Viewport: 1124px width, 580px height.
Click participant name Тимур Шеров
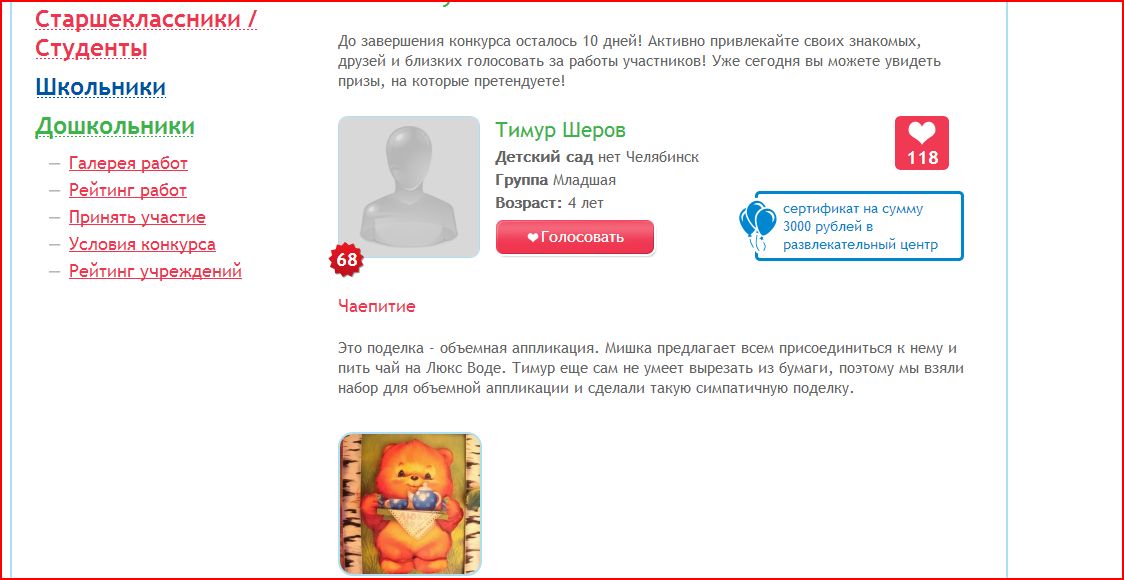point(561,130)
